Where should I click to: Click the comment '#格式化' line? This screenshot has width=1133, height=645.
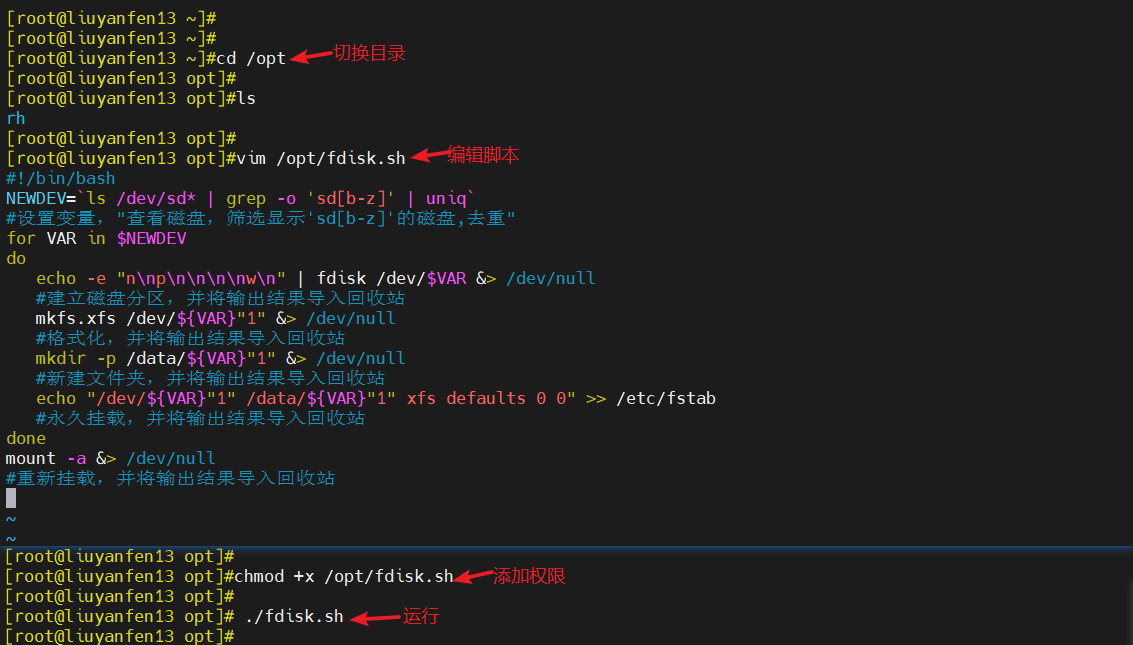tap(191, 338)
